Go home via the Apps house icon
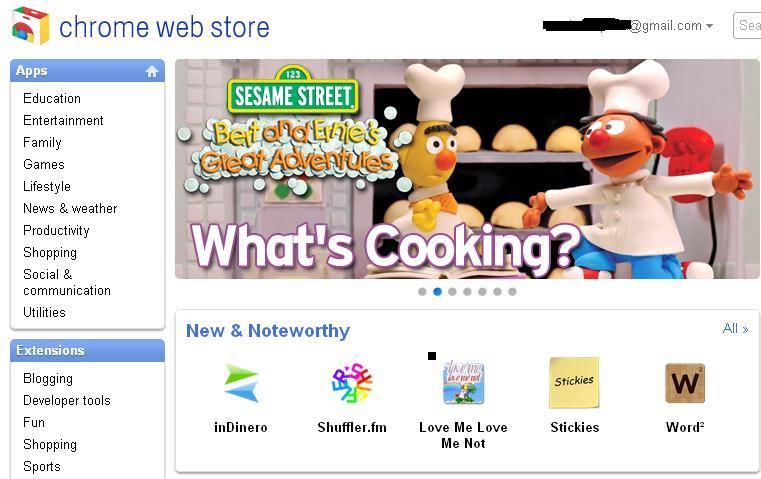 click(152, 71)
